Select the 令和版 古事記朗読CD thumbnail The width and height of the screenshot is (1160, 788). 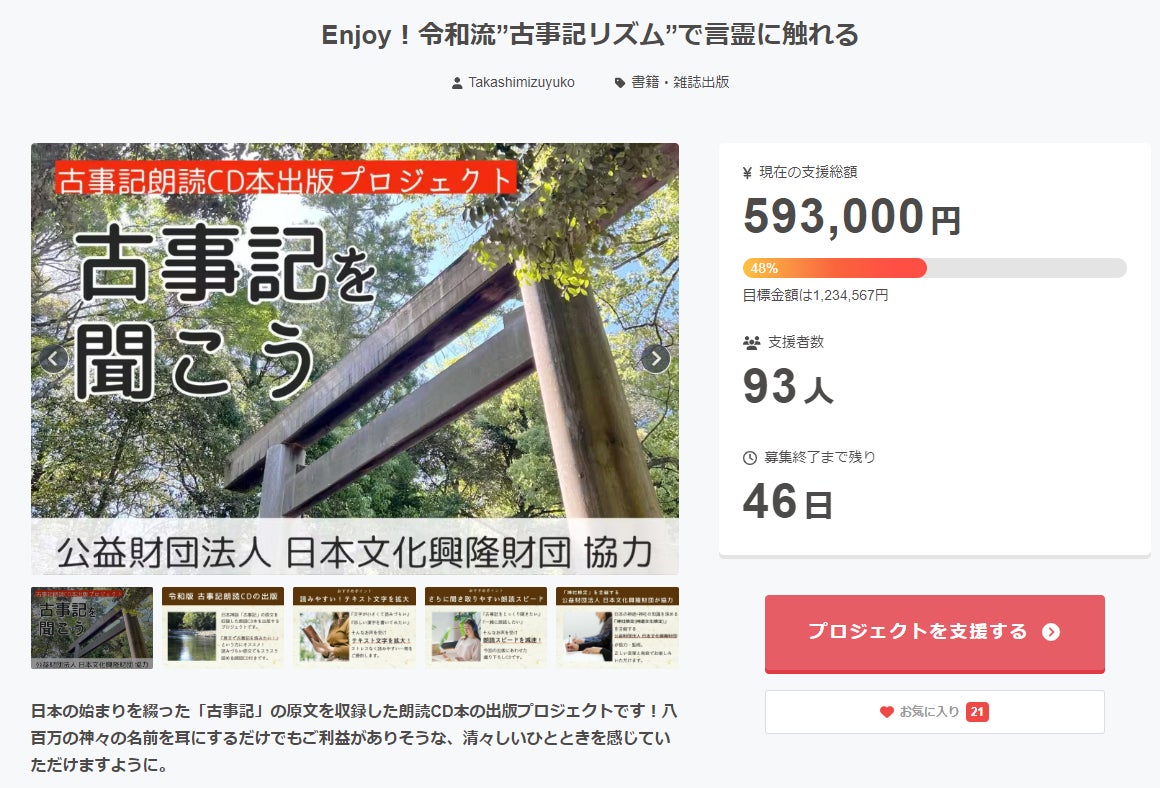click(223, 628)
